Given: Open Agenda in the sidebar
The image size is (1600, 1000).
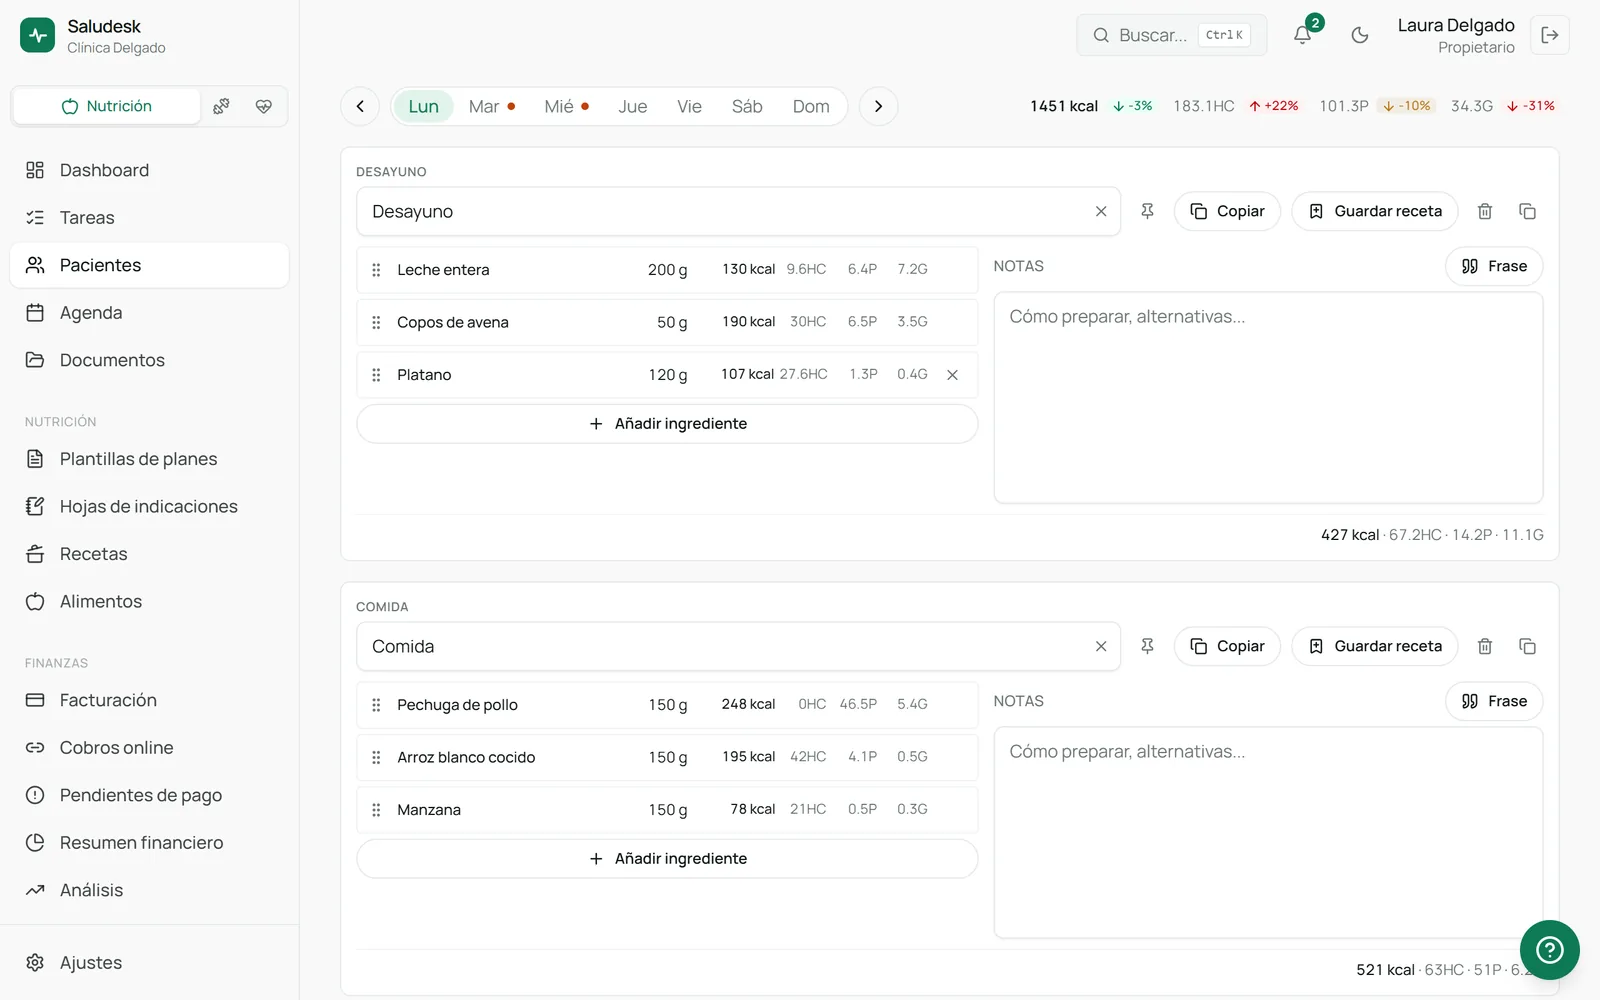Looking at the screenshot, I should (150, 313).
